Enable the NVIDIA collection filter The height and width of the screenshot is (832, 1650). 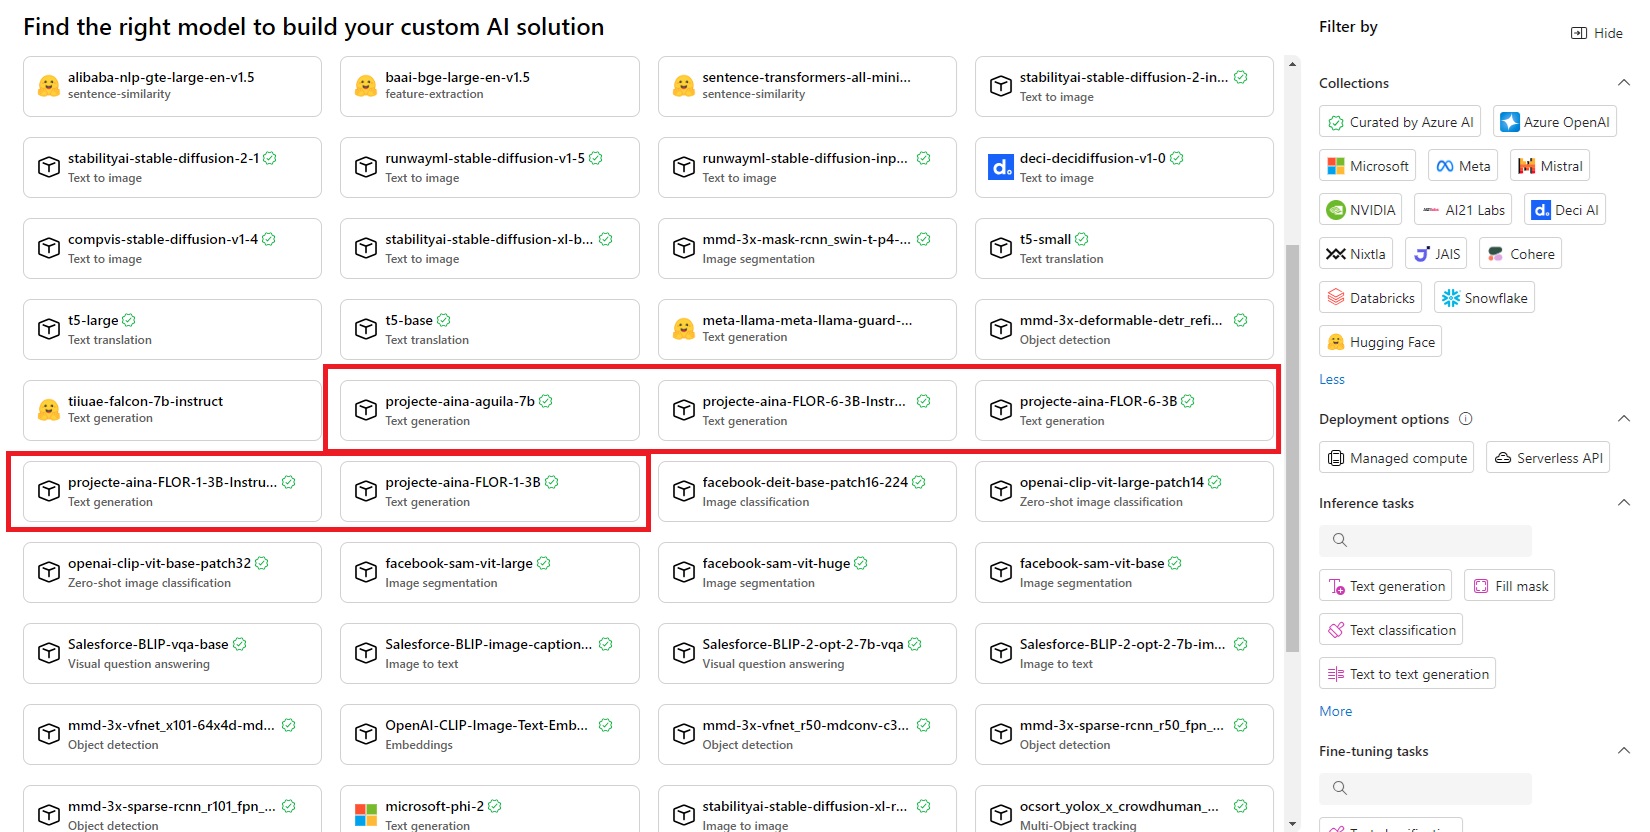pyautogui.click(x=1360, y=210)
